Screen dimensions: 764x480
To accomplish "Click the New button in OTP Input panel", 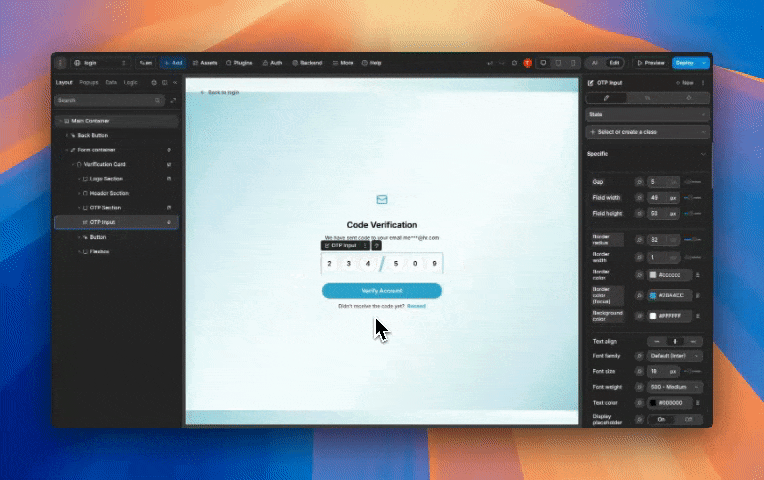I will pos(685,83).
